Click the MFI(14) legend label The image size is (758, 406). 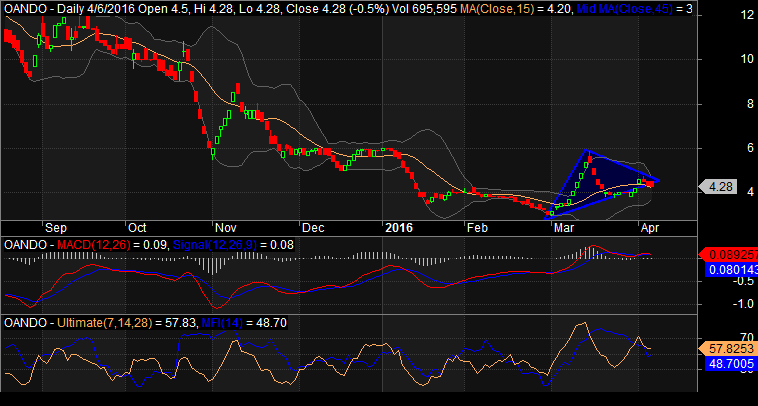click(222, 322)
